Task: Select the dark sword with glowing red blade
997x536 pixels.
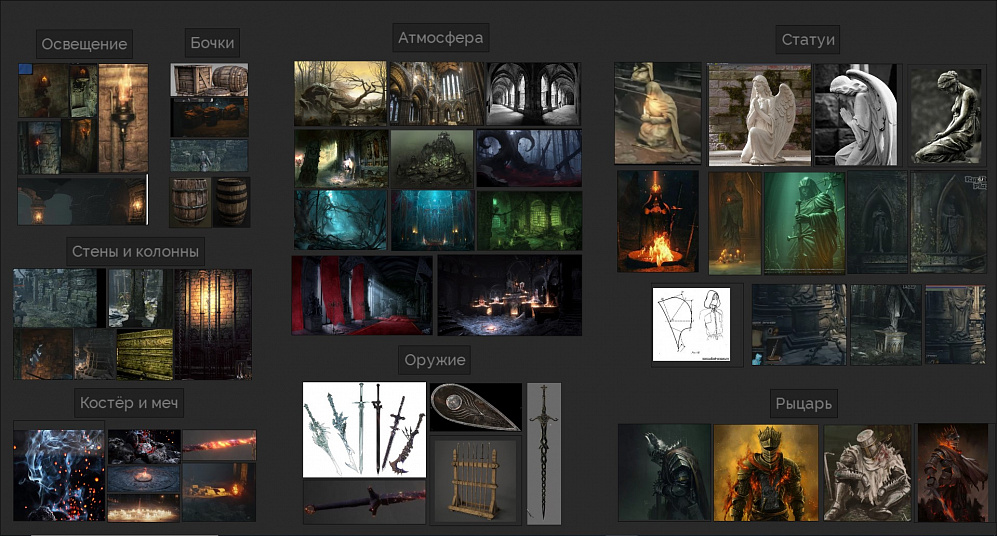Action: [x=364, y=502]
